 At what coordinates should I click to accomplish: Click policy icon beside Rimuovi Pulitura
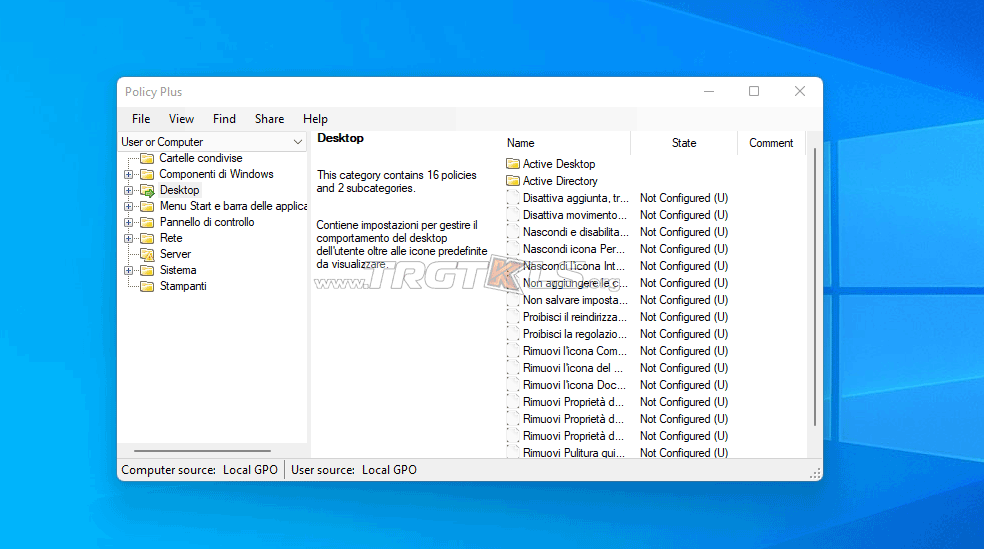[513, 453]
